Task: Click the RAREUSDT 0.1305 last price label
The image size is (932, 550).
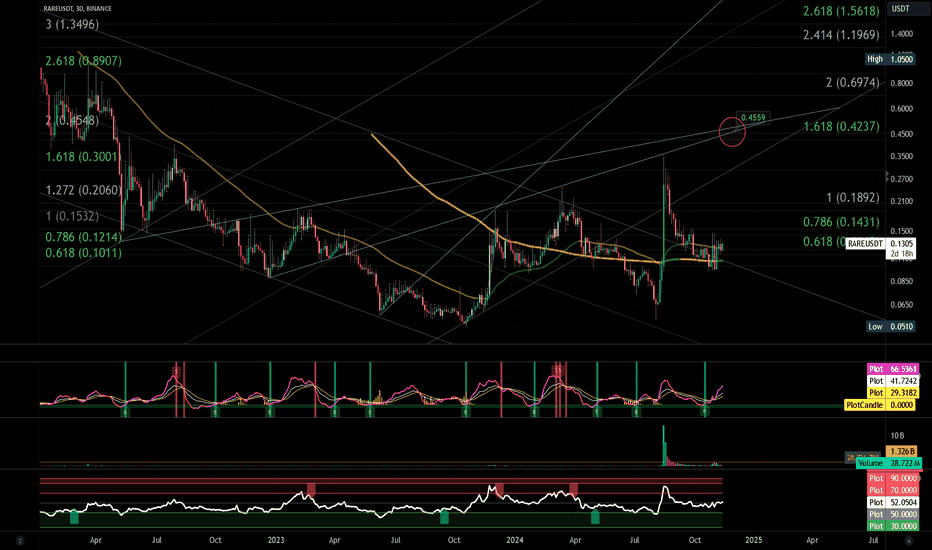Action: point(880,244)
